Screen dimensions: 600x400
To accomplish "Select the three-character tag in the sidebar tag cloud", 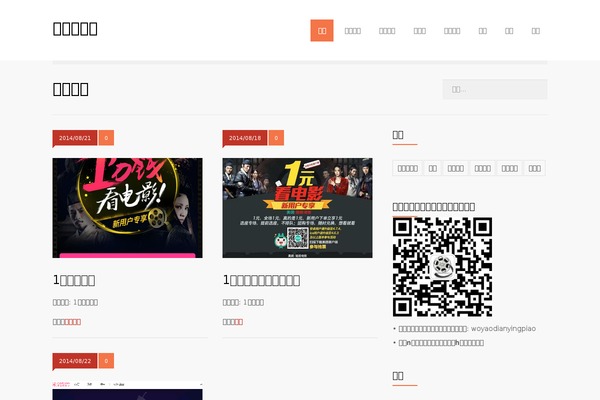I will [535, 168].
